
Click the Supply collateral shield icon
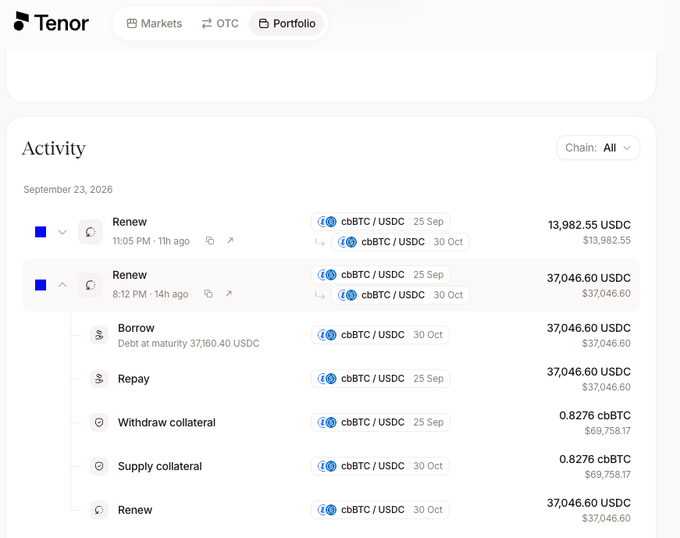[x=99, y=466]
